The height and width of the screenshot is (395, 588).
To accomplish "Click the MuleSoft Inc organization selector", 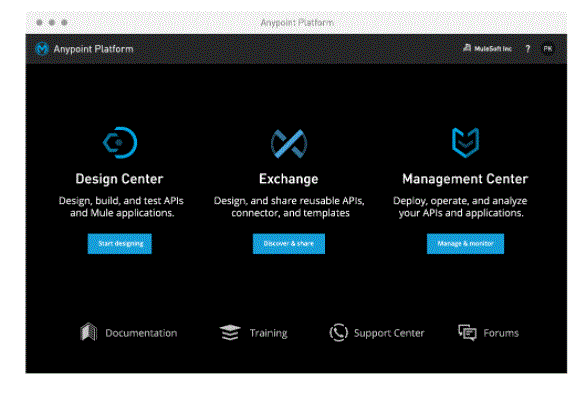I will click(488, 49).
